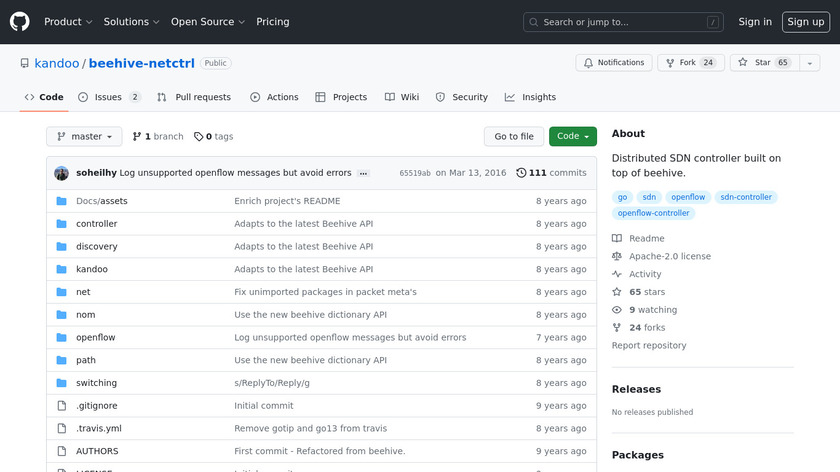The width and height of the screenshot is (840, 472).
Task: Click the Readme book icon
Action: pos(617,239)
